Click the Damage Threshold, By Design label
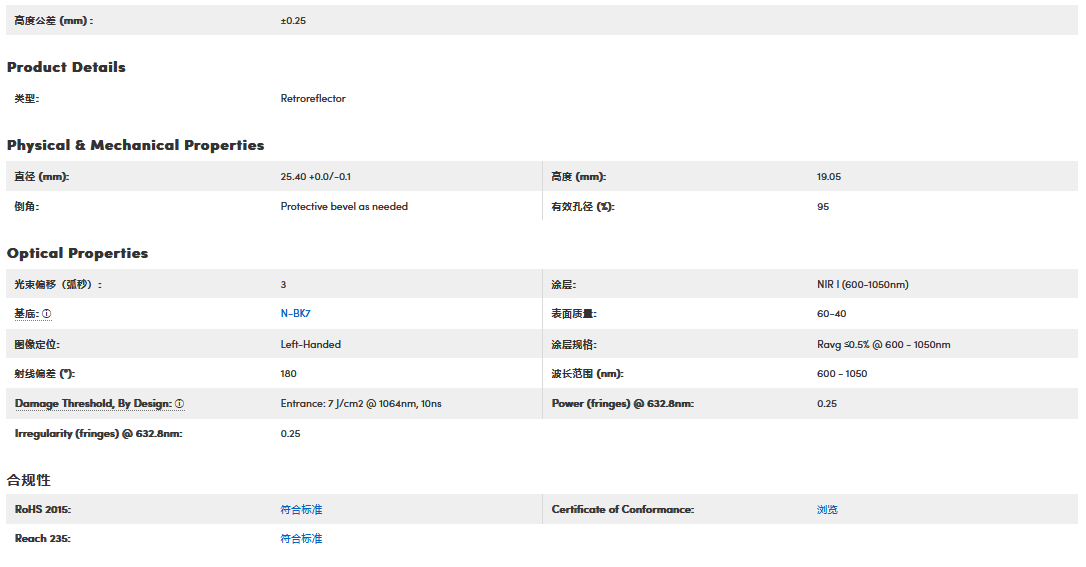 point(93,404)
